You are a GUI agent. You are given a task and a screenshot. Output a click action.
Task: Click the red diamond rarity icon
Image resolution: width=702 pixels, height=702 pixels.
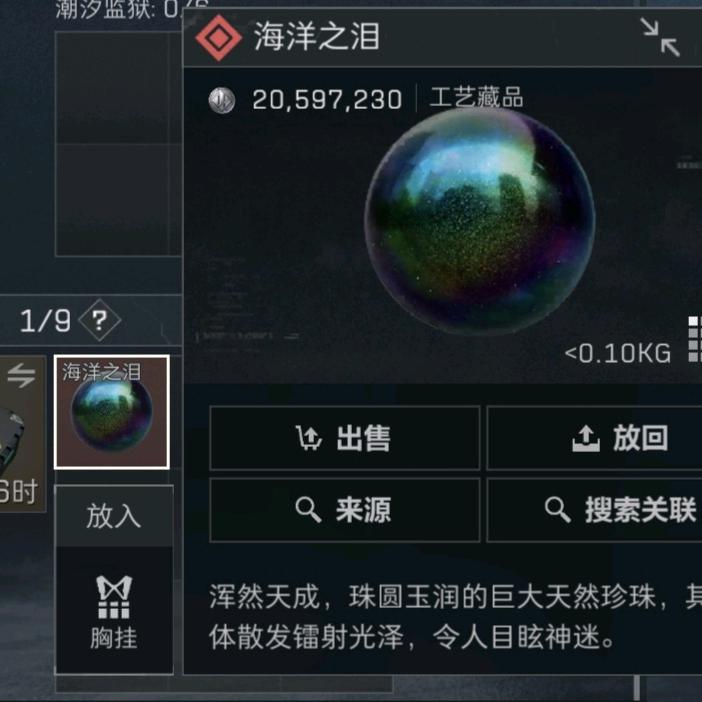coord(219,38)
